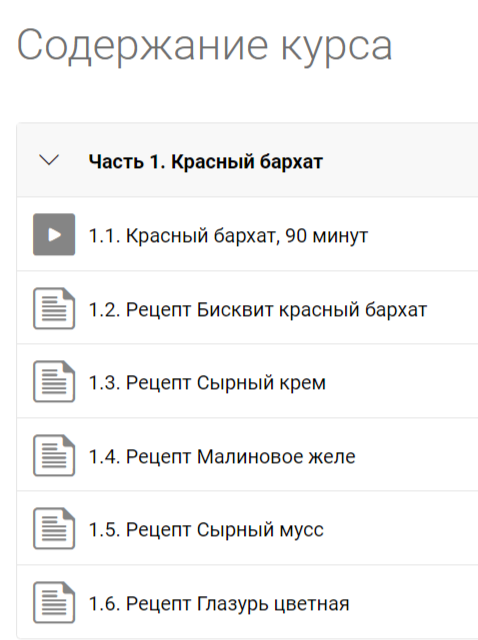The width and height of the screenshot is (478, 640).
Task: Click the Часть 1. Красный бархат title
Action: [206, 162]
